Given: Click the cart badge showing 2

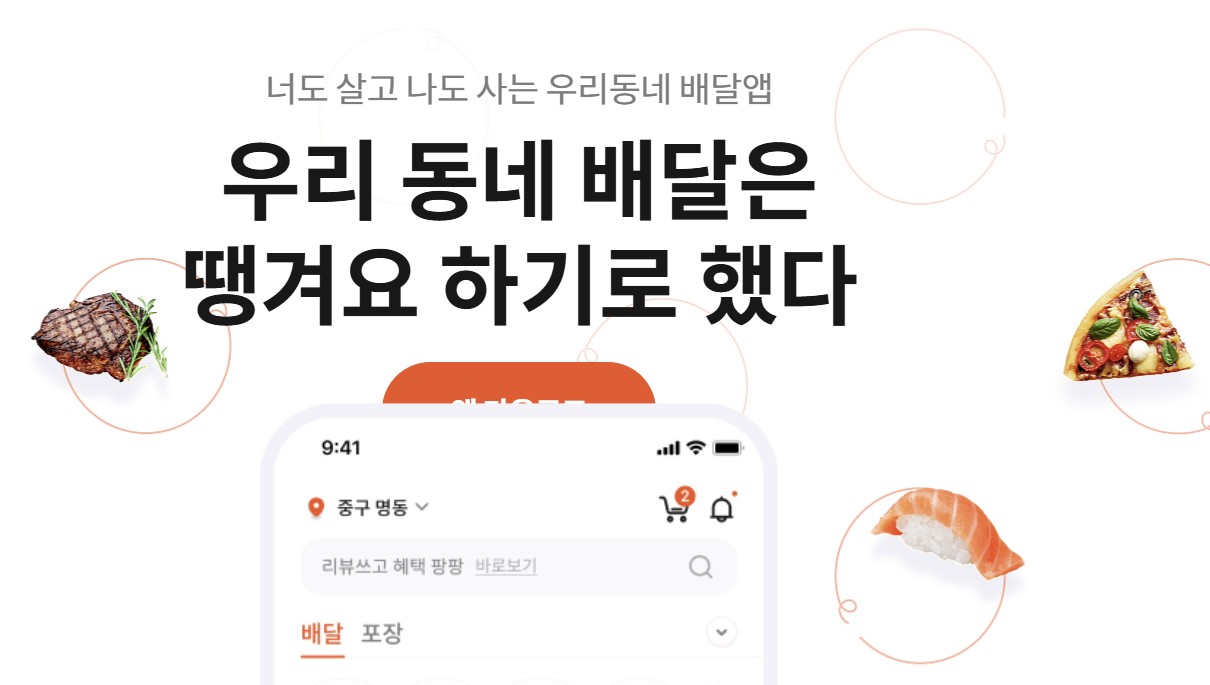Looking at the screenshot, I should 685,496.
